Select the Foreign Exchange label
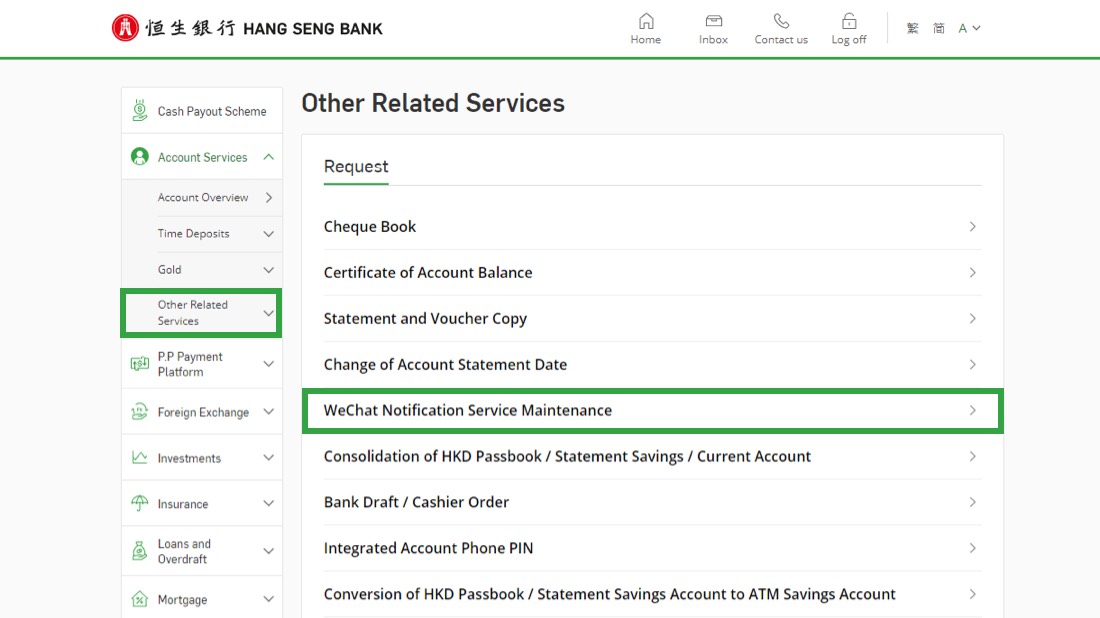Viewport: 1100px width, 618px height. pyautogui.click(x=203, y=412)
